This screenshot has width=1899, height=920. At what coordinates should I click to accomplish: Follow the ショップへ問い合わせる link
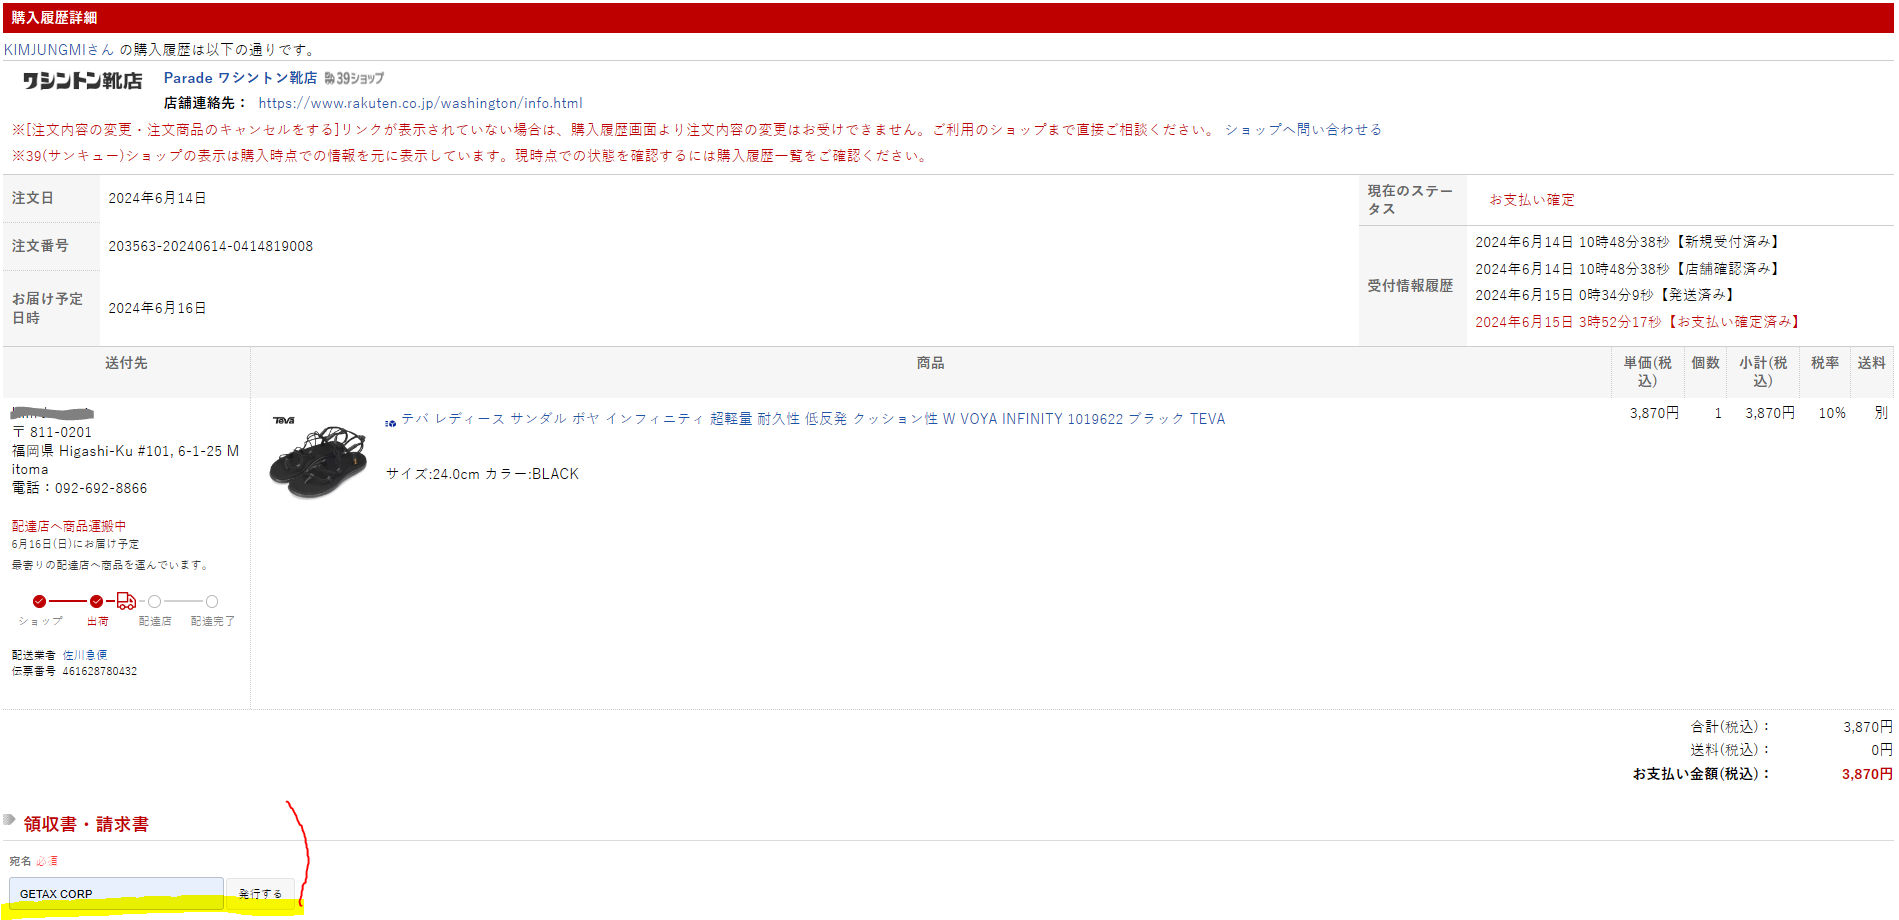pos(1303,130)
